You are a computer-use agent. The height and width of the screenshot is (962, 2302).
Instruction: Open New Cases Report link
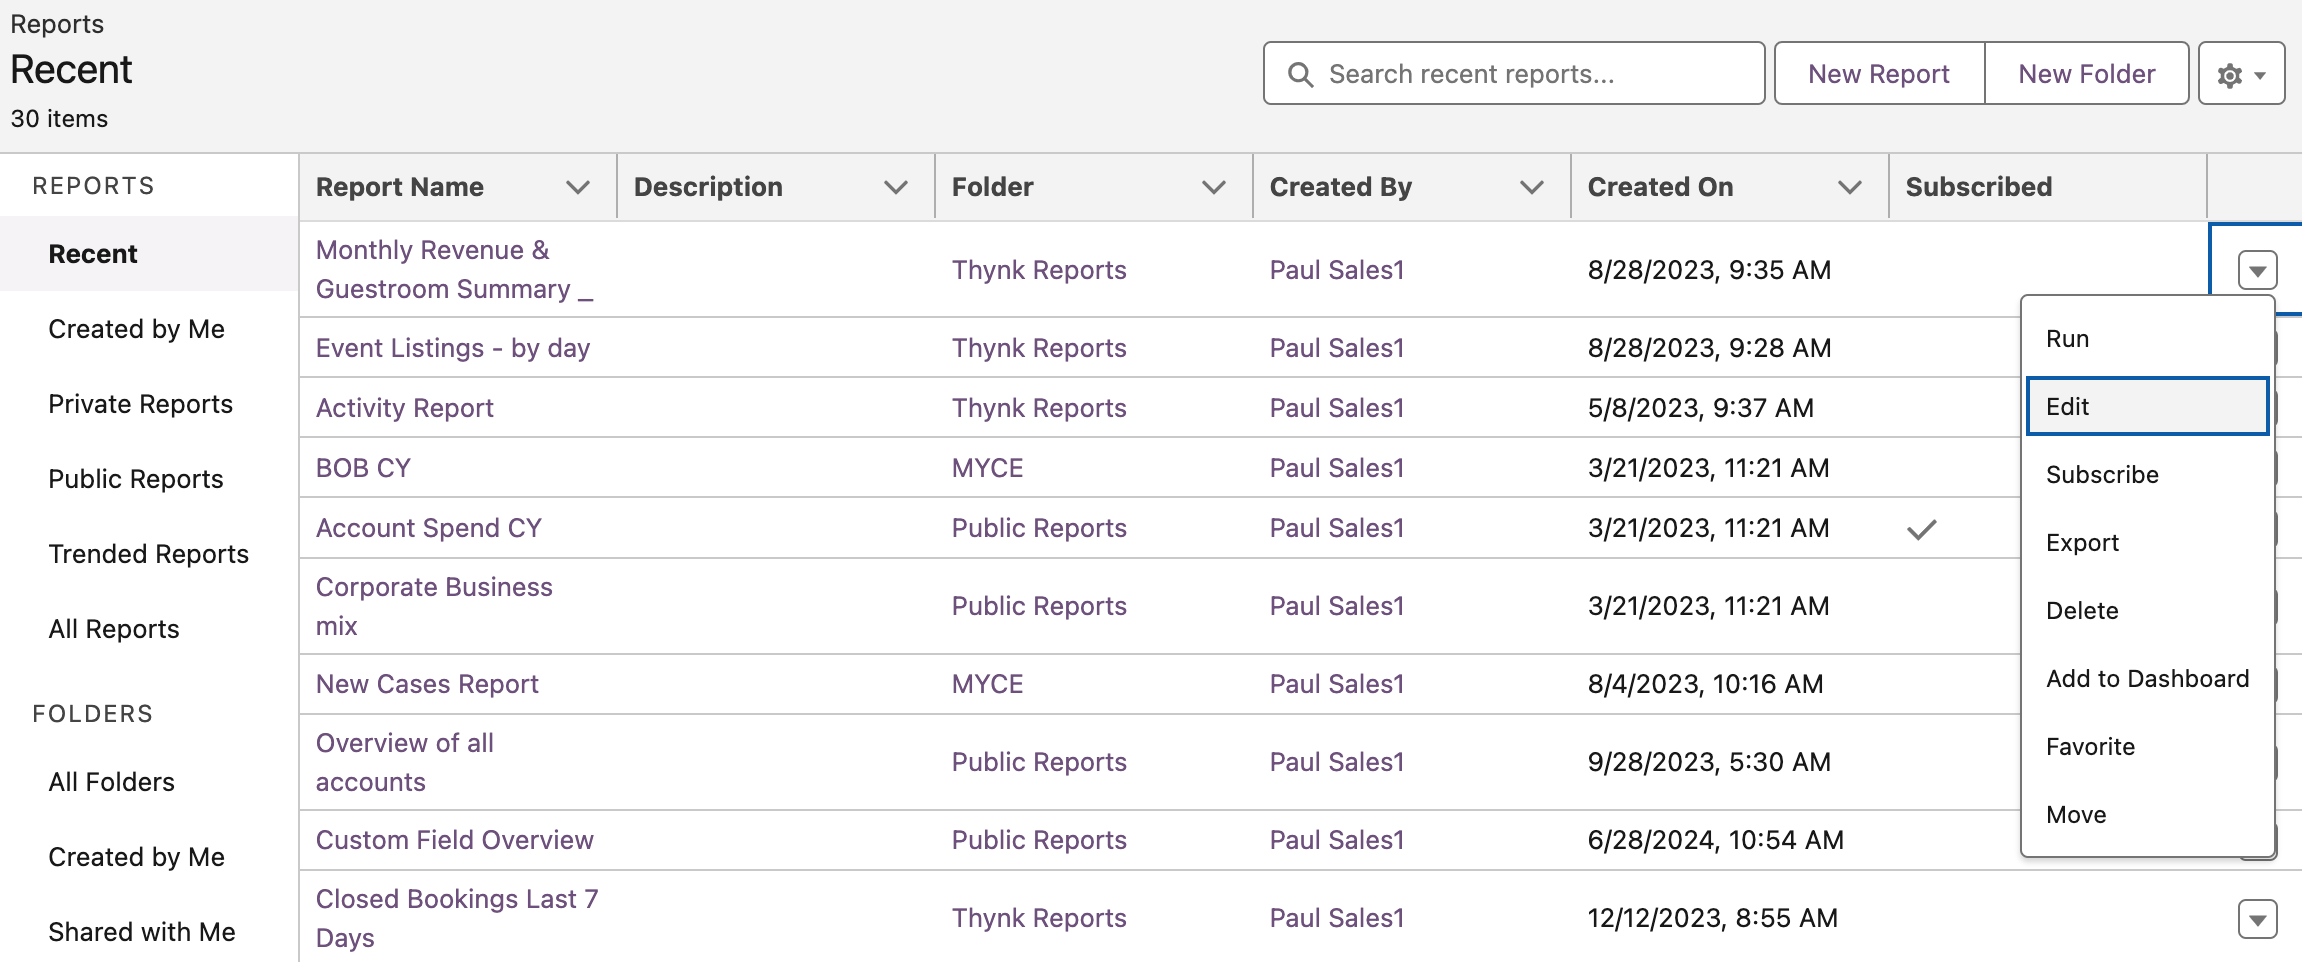427,684
